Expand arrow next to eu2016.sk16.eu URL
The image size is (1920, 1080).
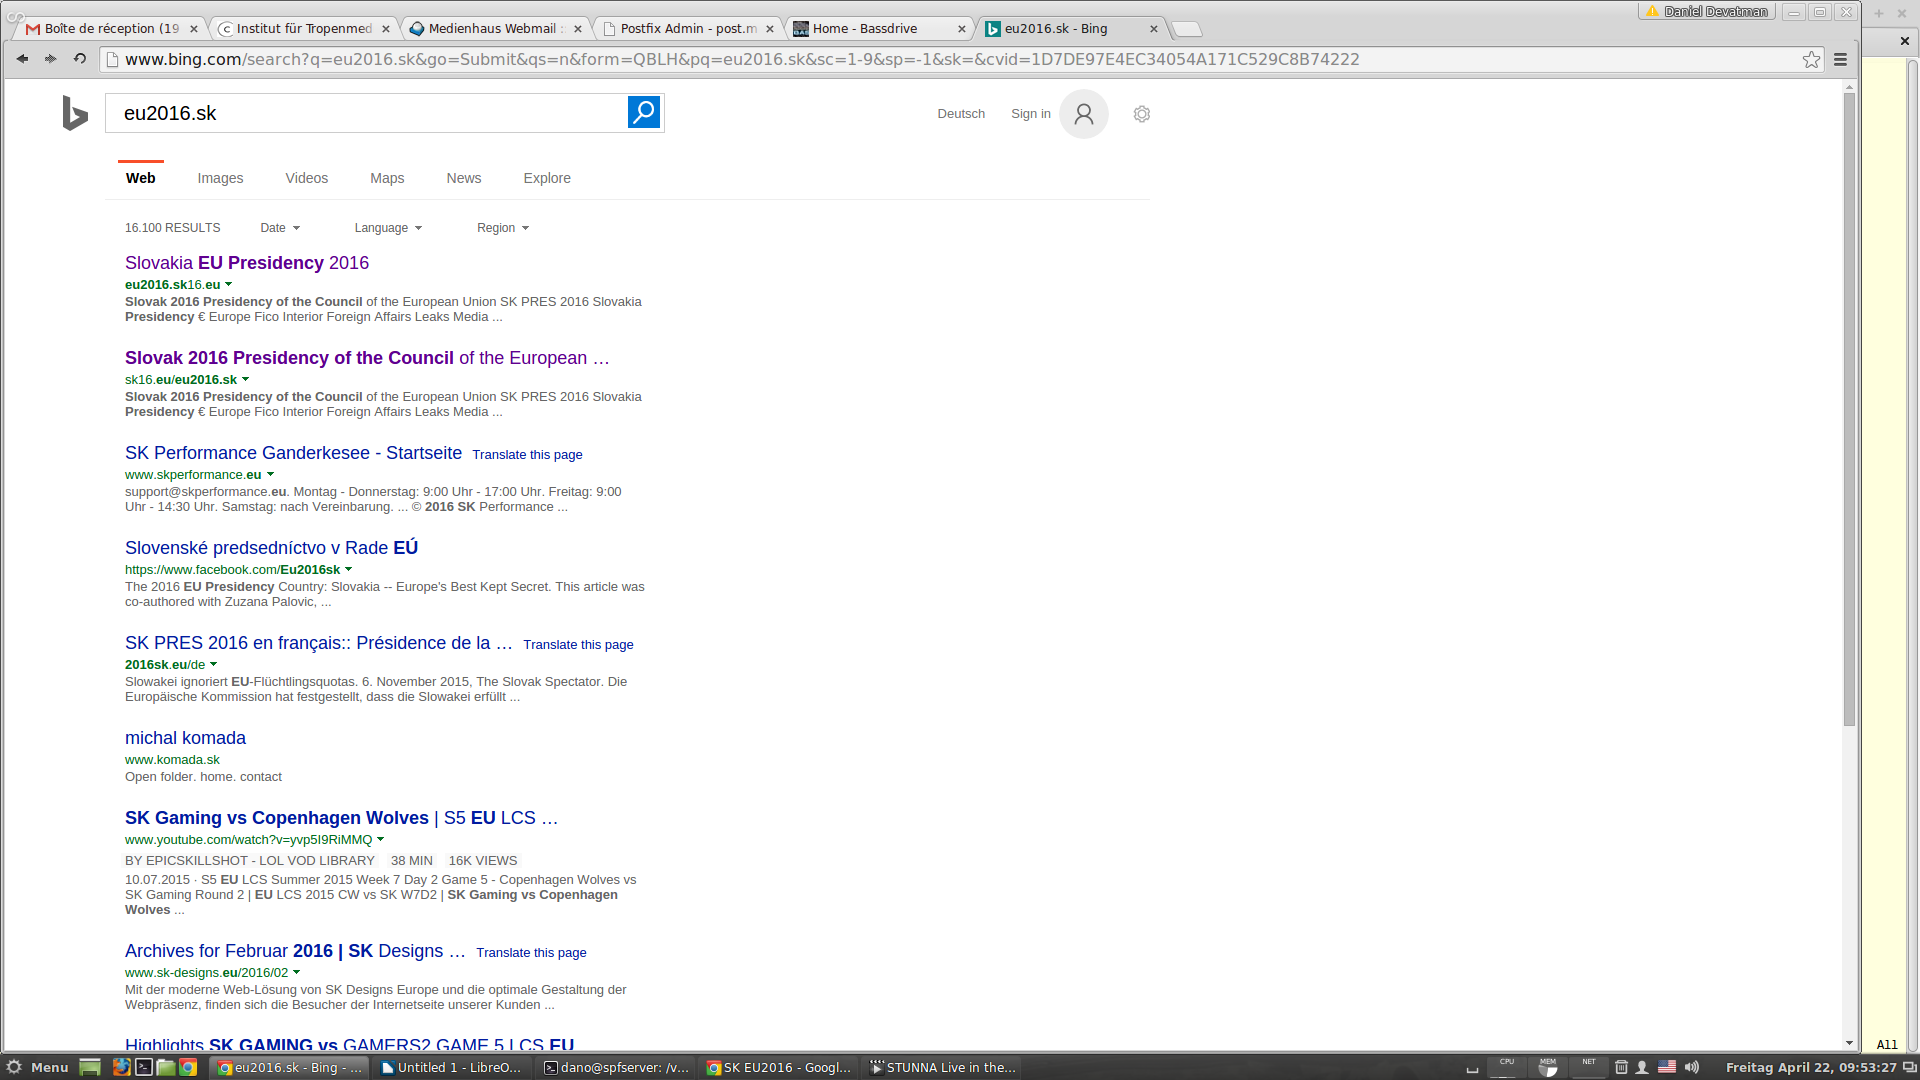pos(228,285)
